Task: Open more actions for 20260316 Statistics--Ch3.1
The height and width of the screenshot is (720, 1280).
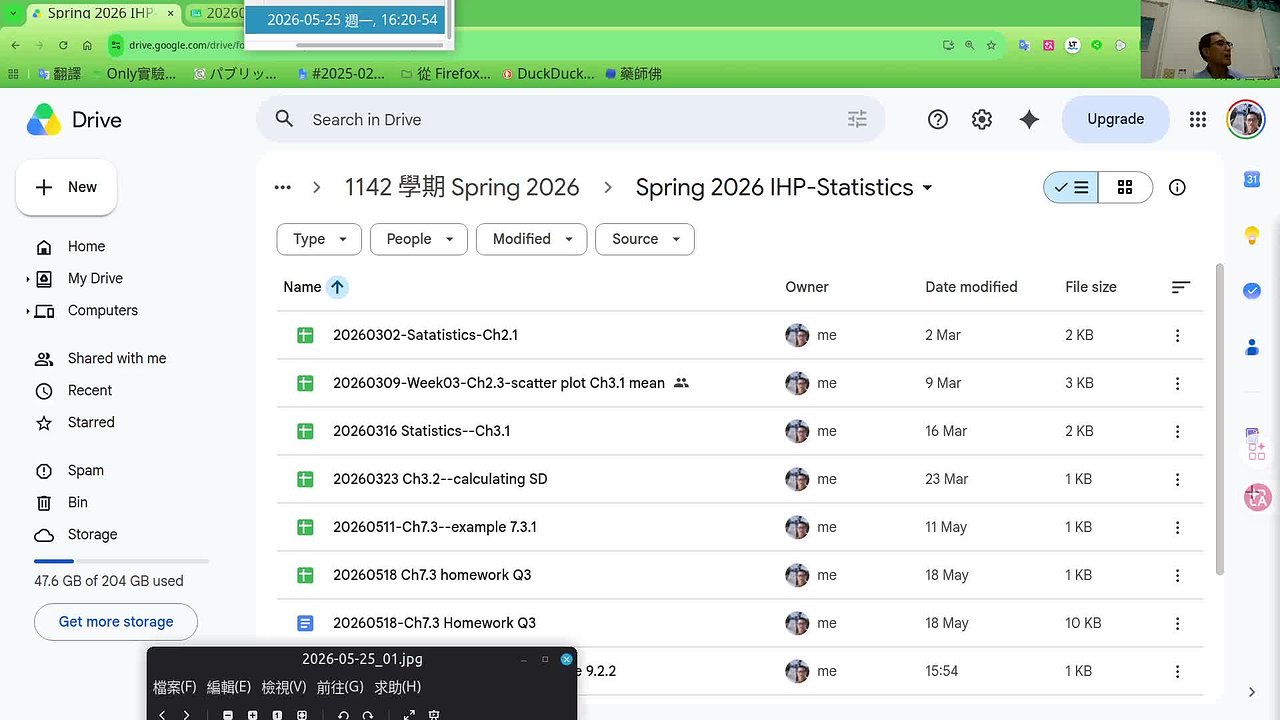Action: click(x=1177, y=431)
